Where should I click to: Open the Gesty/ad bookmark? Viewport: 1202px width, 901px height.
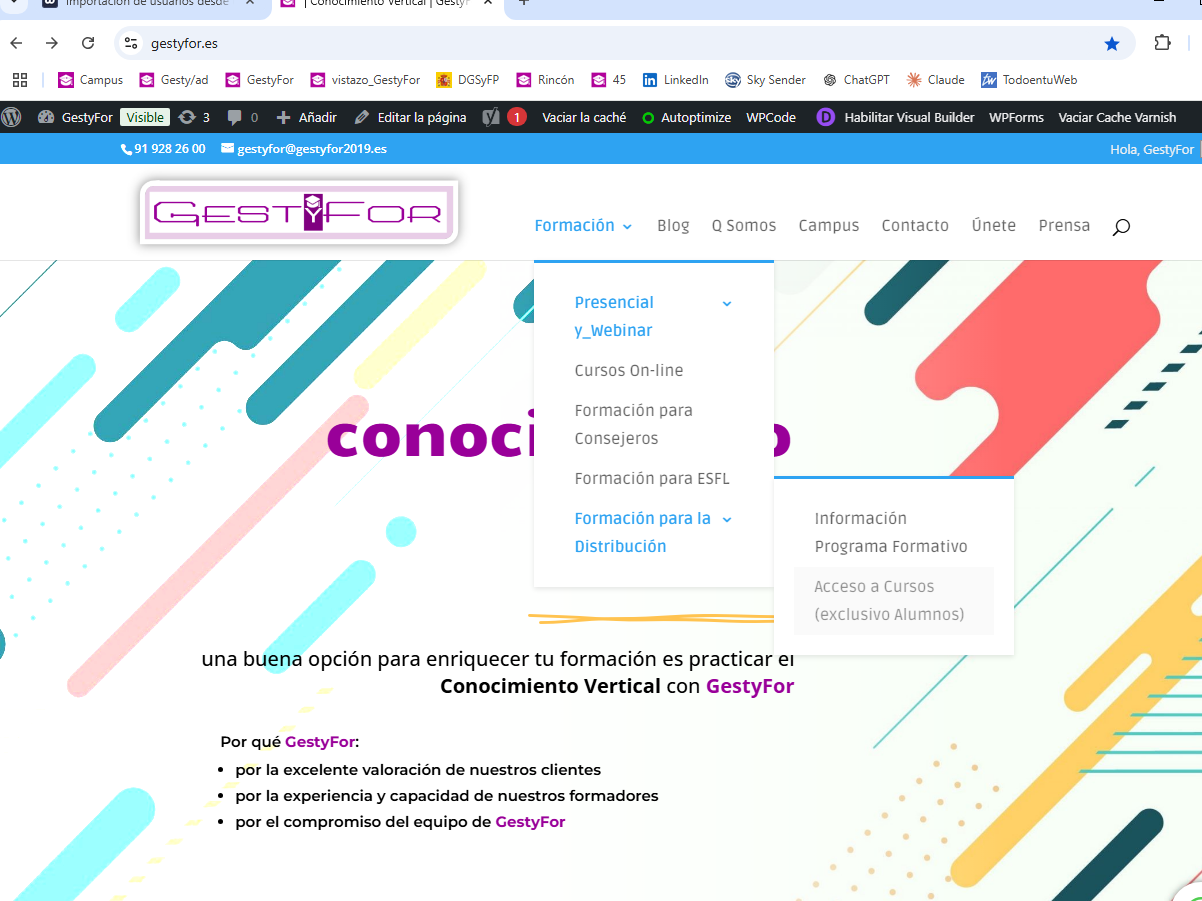(x=174, y=80)
